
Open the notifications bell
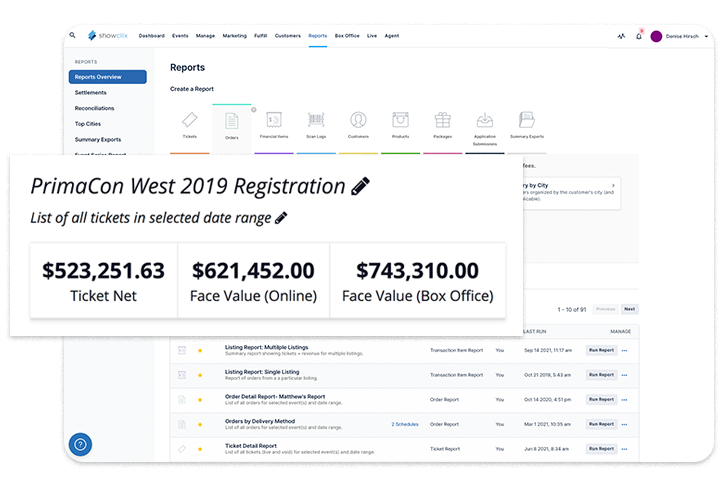638,36
